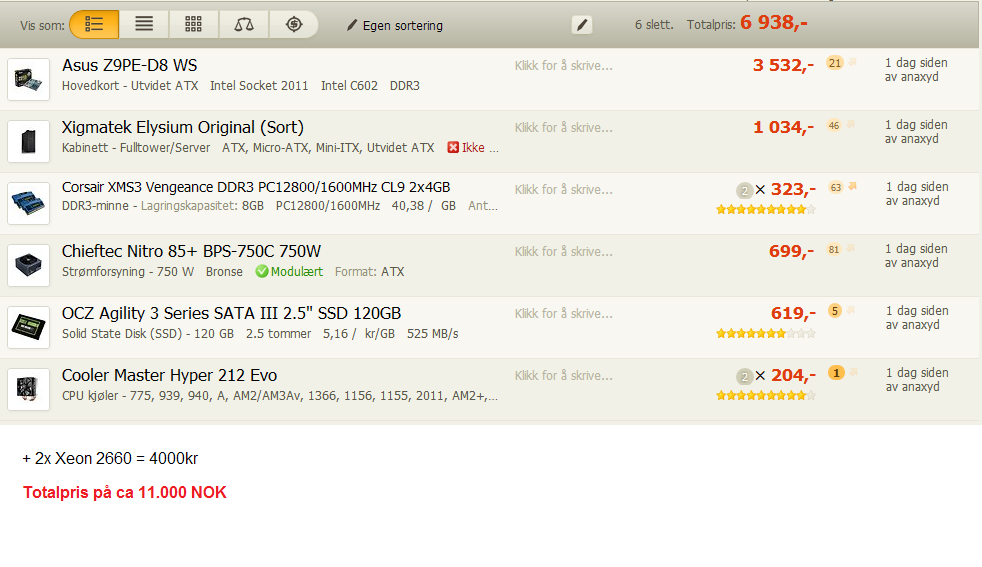982x567 pixels.
Task: Click quantity 2 badge on Corsair row
Action: (744, 190)
